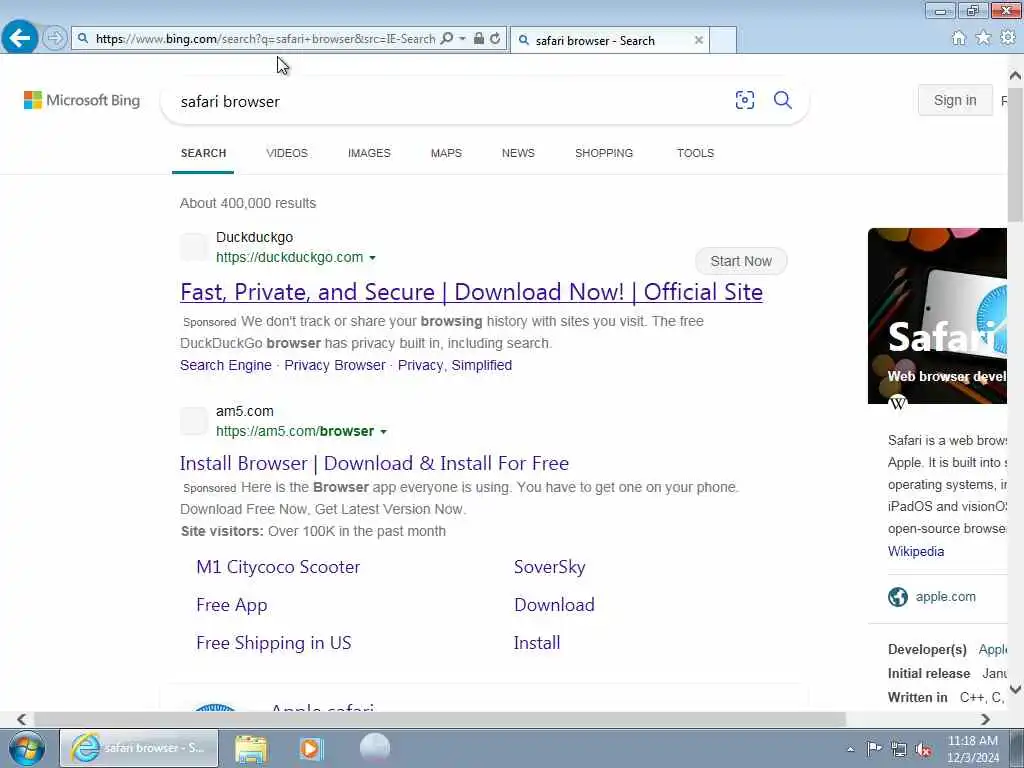Viewport: 1024px width, 768px height.
Task: Select the 'safari browser - Search' tab
Action: point(609,40)
